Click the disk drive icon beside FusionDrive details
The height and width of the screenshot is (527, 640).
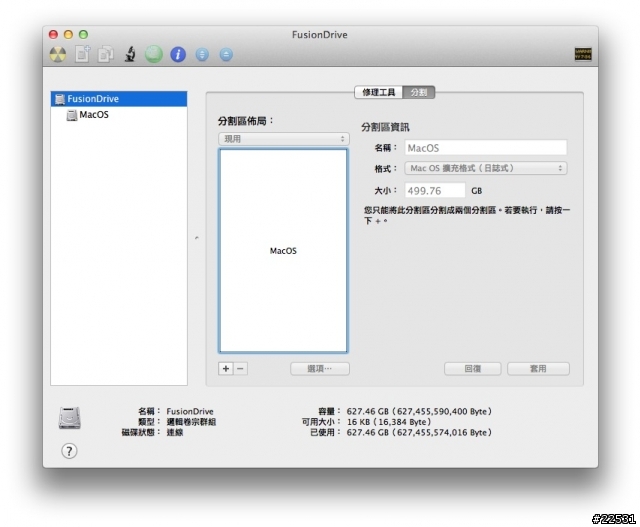point(69,418)
